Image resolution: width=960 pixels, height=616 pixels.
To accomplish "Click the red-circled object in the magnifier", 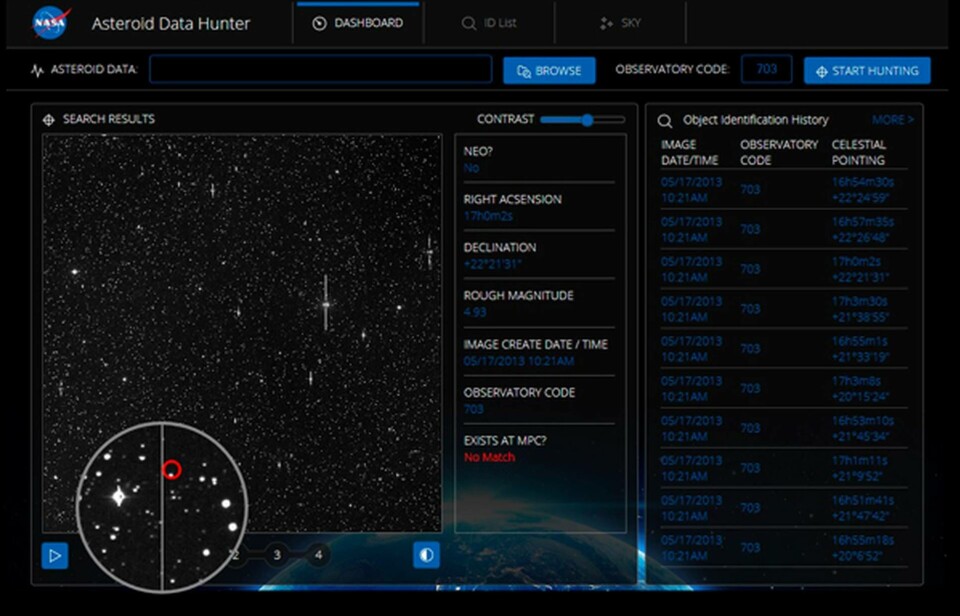I will (171, 470).
